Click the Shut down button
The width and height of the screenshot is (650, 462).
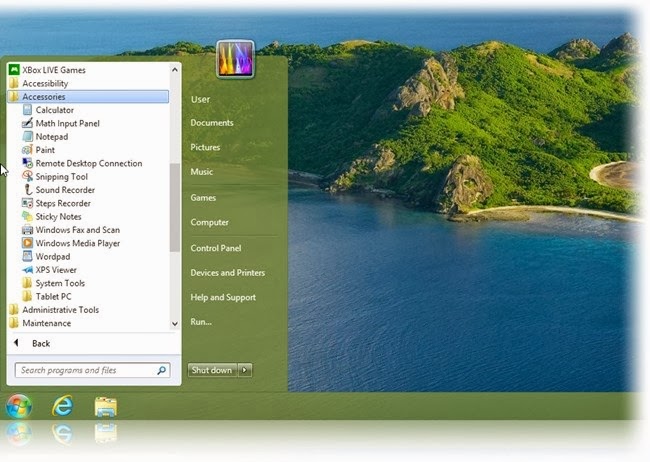tap(212, 370)
